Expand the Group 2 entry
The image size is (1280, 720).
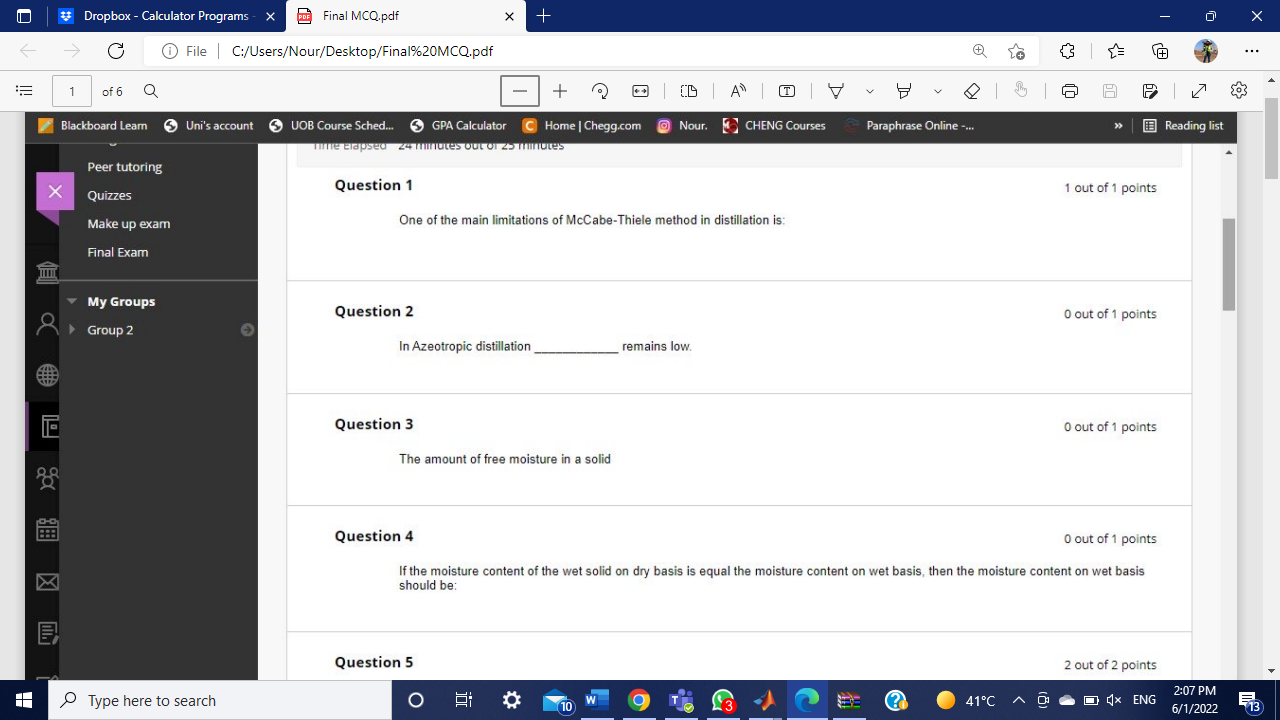click(71, 329)
